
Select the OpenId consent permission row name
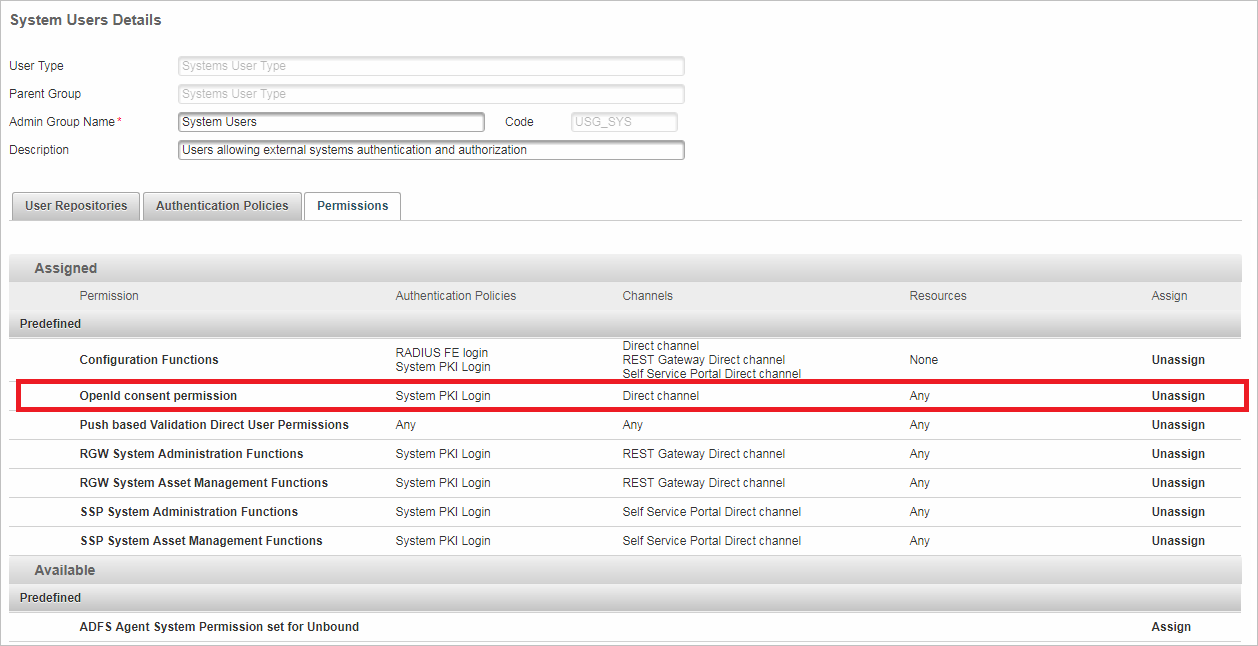tap(158, 396)
